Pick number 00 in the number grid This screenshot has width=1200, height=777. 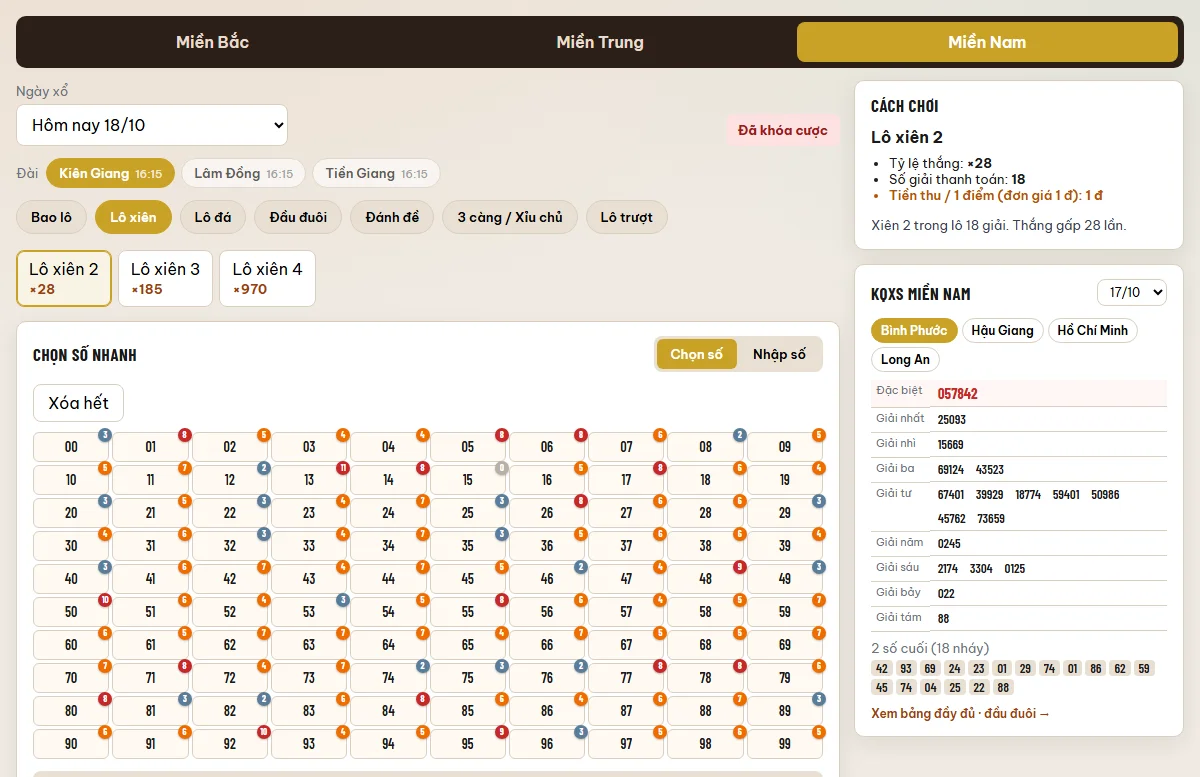point(71,447)
